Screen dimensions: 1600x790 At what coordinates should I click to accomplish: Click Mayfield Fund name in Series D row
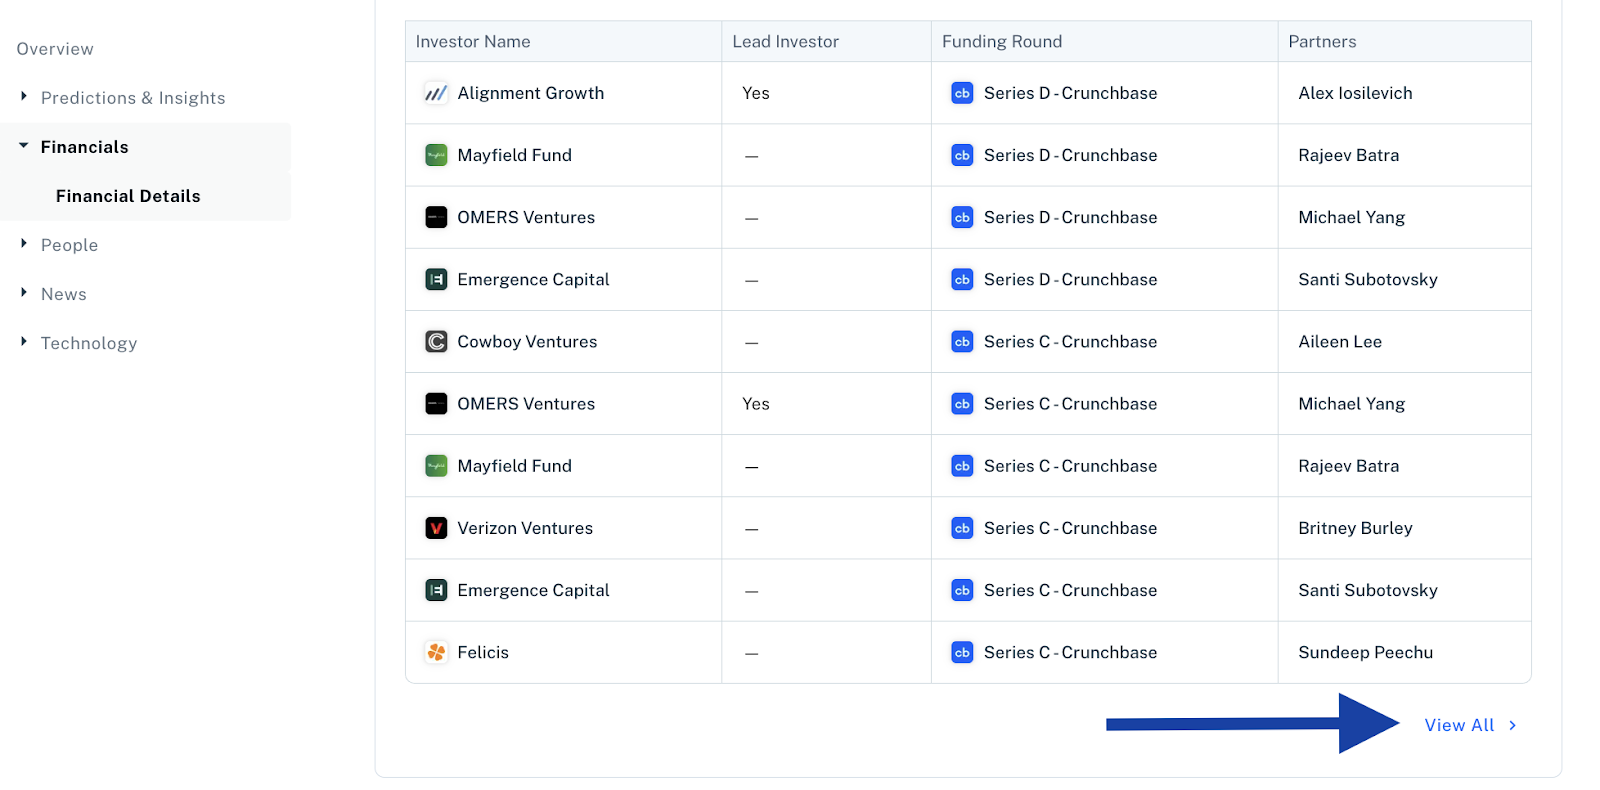(x=514, y=155)
